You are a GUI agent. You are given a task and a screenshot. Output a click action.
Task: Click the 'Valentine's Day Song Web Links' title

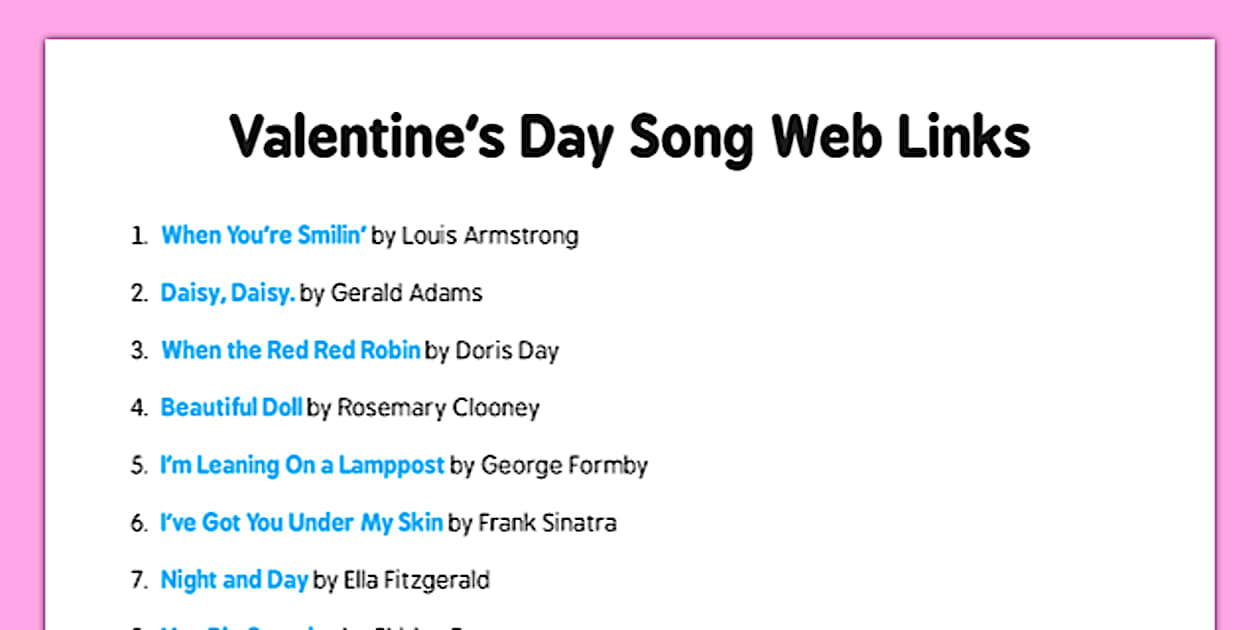(x=629, y=138)
